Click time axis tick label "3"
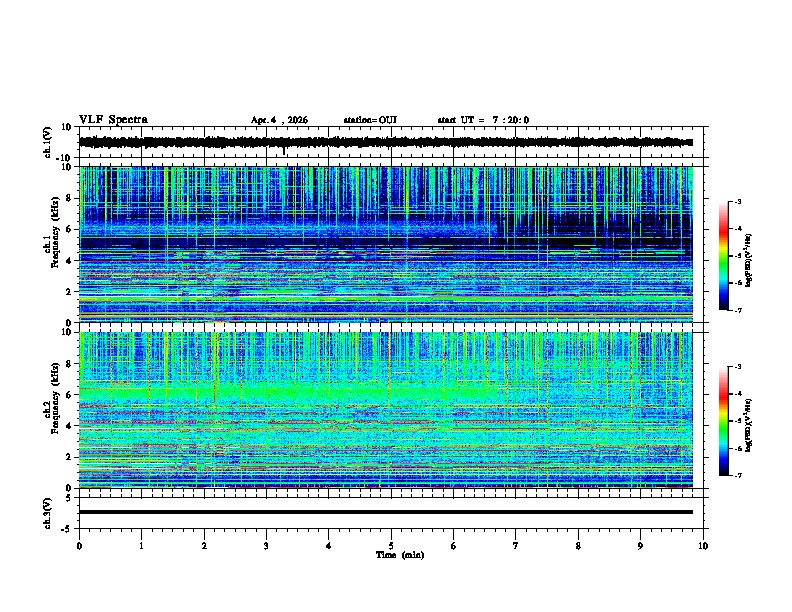The image size is (792, 612). [266, 546]
